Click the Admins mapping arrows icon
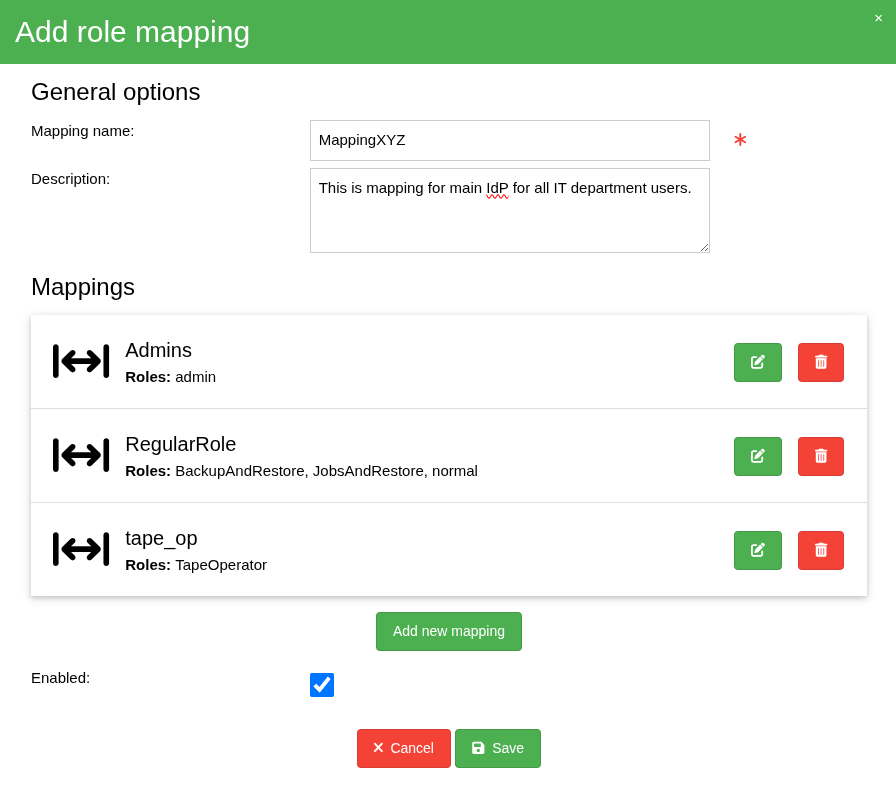This screenshot has height=789, width=896. click(81, 361)
